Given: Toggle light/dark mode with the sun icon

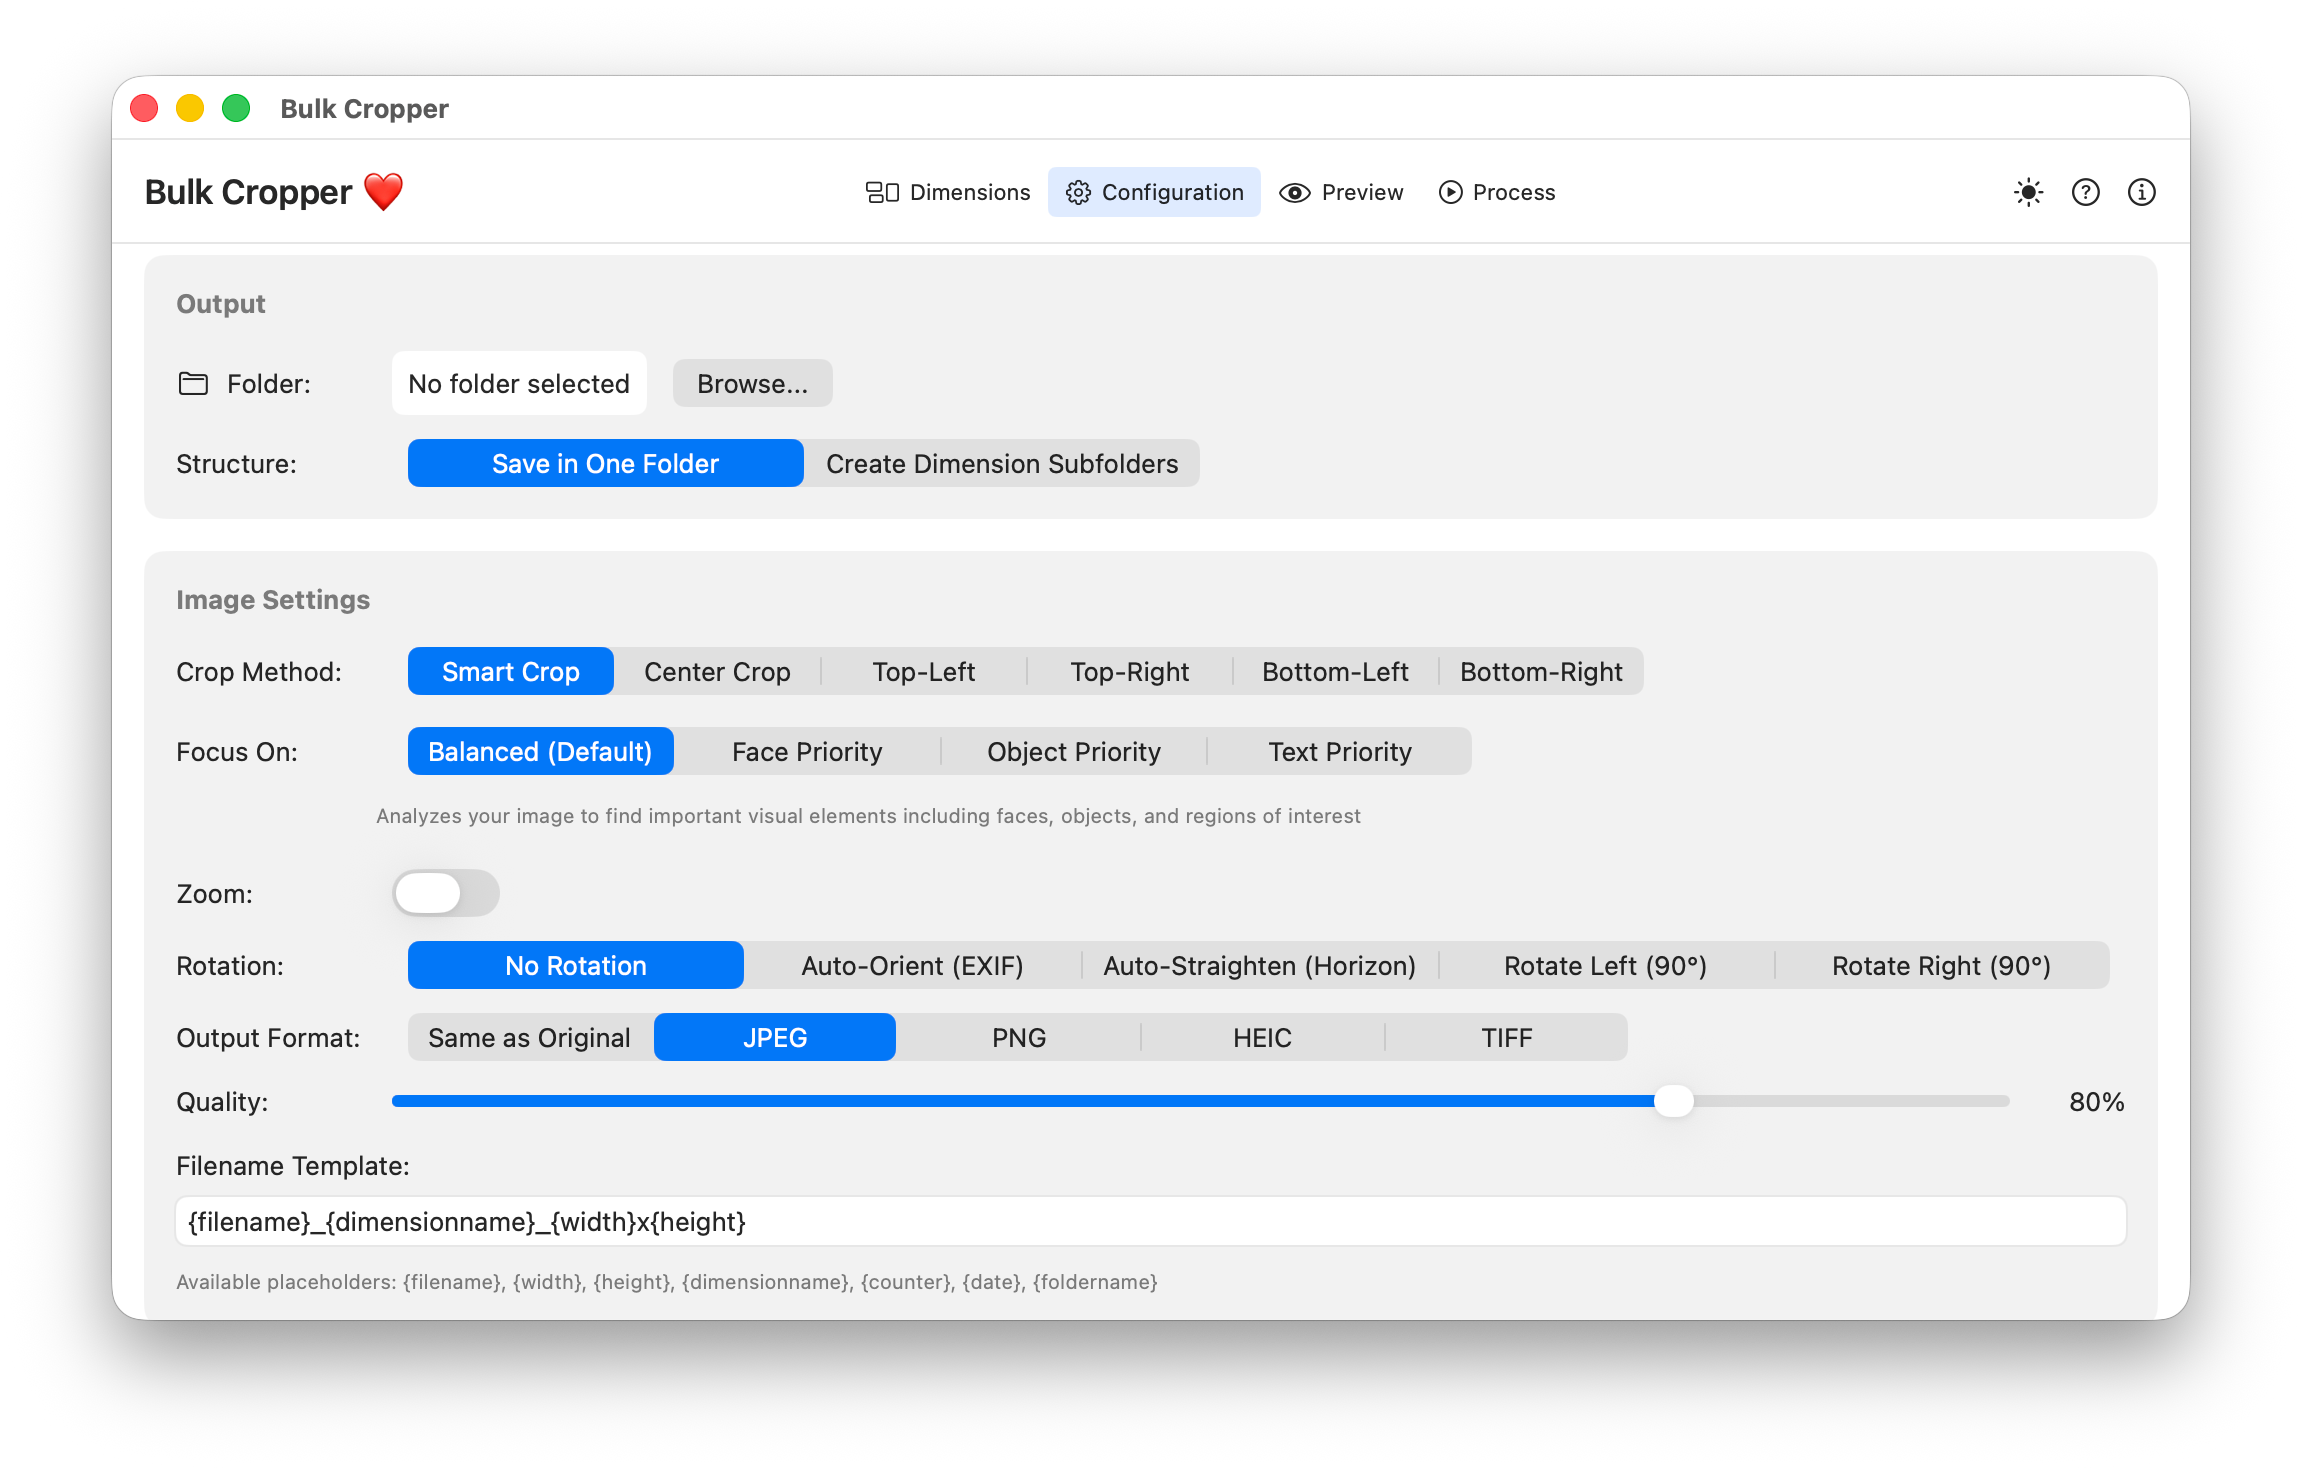Looking at the screenshot, I should point(2028,192).
